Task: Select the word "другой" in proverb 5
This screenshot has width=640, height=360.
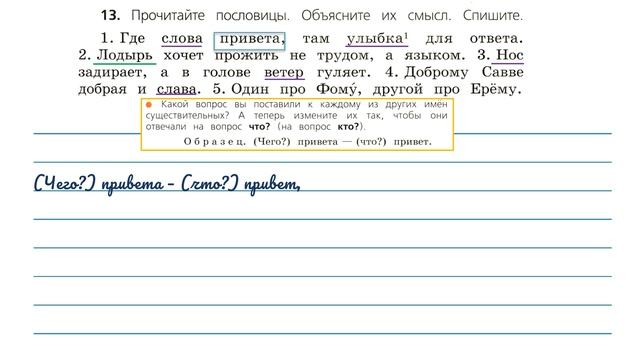Action: click(398, 90)
